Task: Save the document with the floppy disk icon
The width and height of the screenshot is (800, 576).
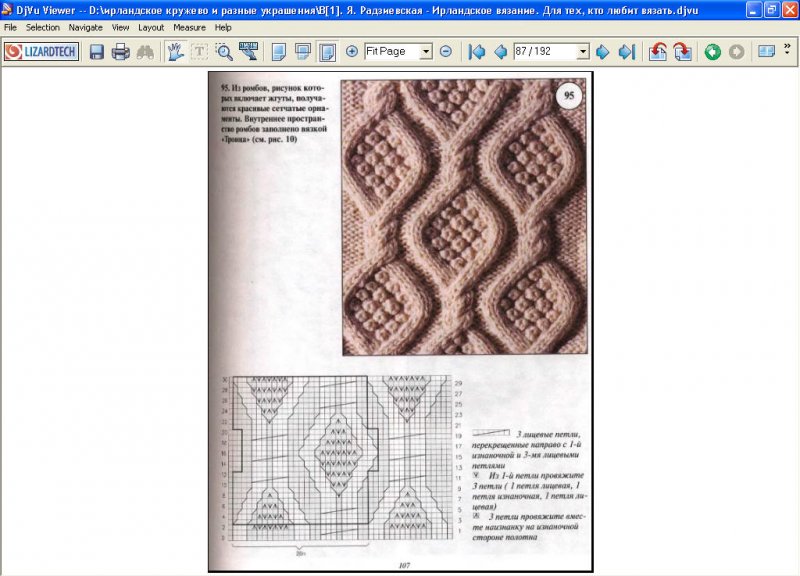Action: [97, 52]
